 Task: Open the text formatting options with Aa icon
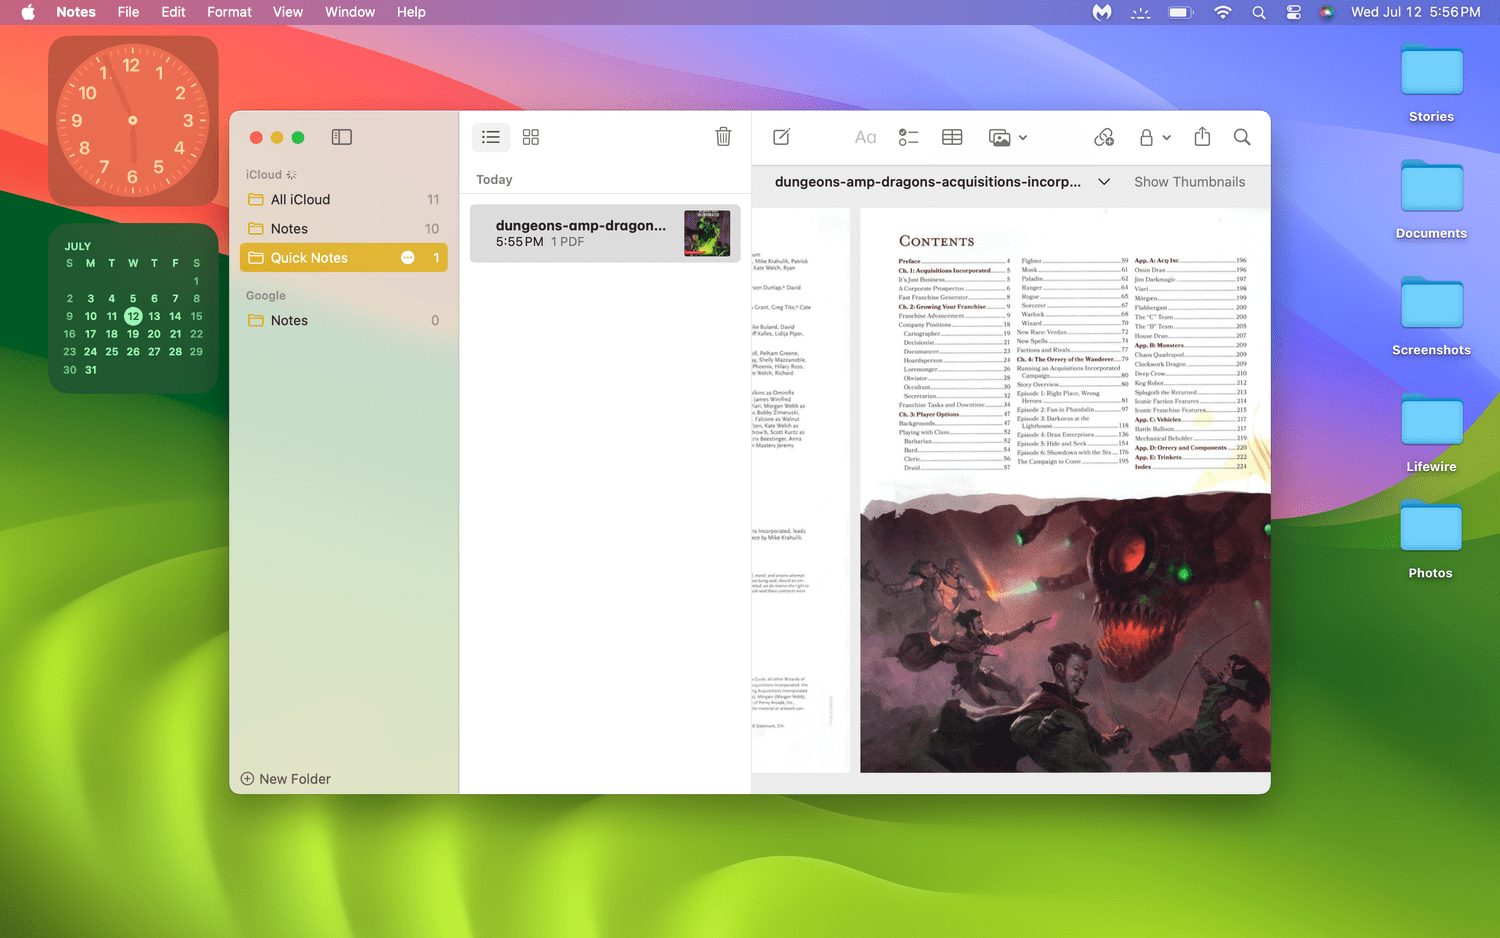[864, 137]
